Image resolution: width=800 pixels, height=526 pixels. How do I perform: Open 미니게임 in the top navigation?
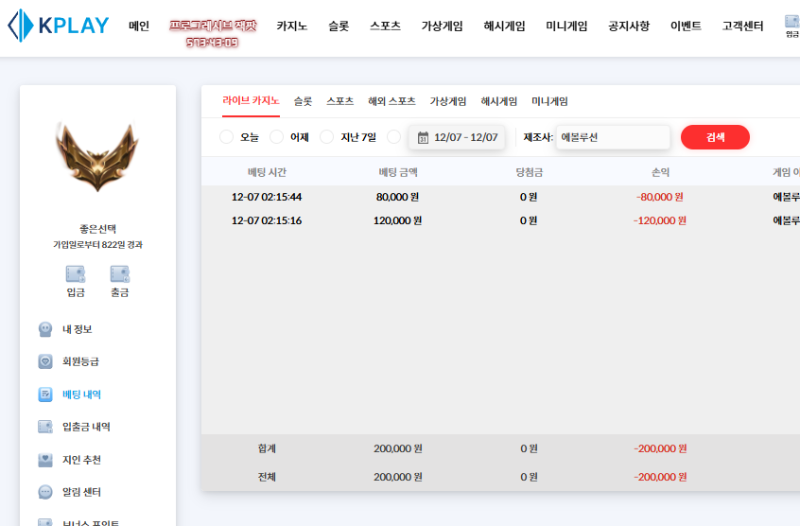tap(567, 26)
